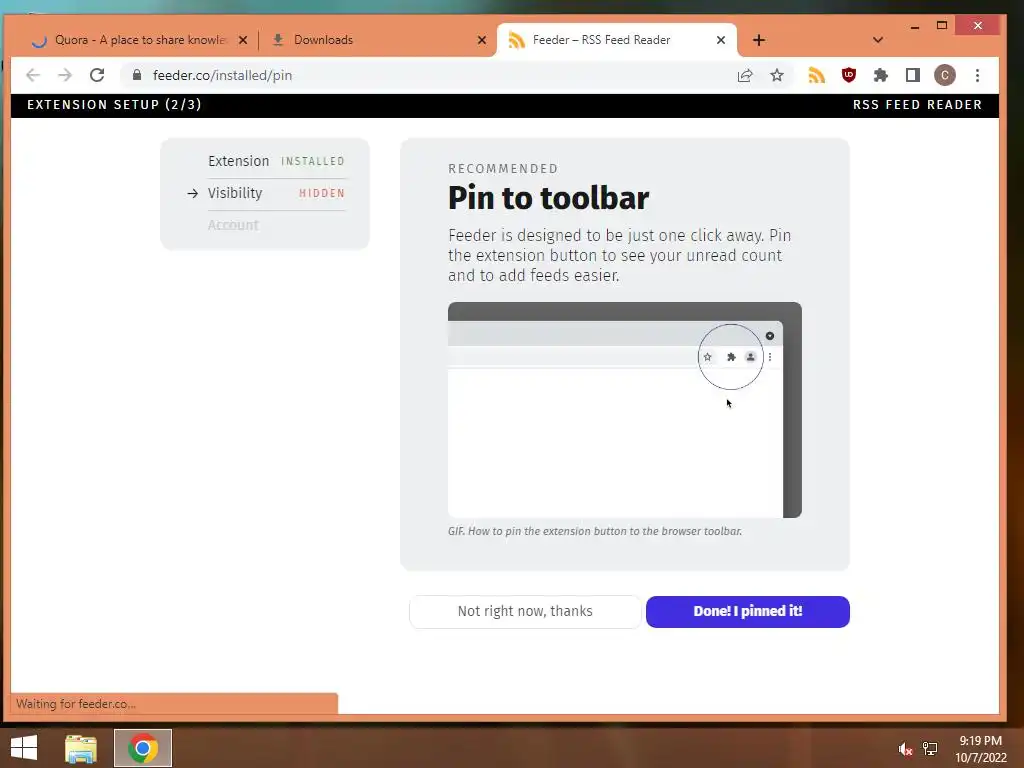1024x768 pixels.
Task: Click the pin-to-toolbar GIF preview
Action: pos(624,409)
